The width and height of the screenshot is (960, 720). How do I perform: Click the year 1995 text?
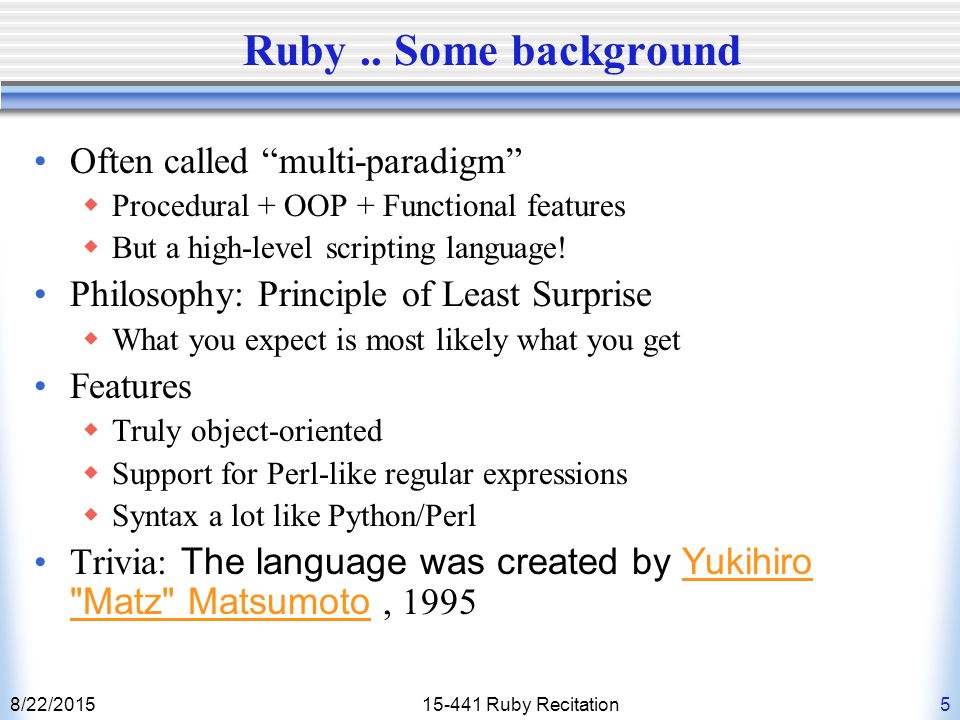pyautogui.click(x=440, y=602)
